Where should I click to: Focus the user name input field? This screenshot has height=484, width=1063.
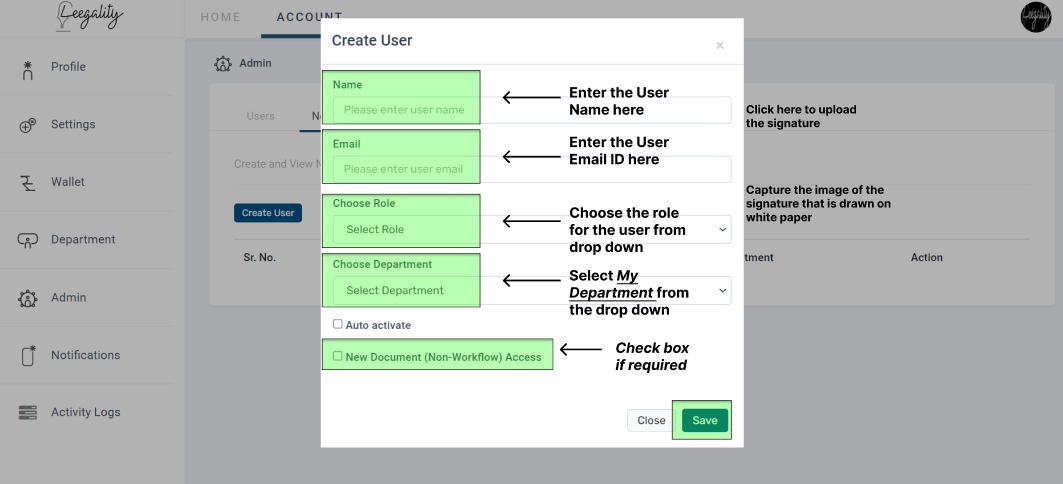tap(532, 110)
